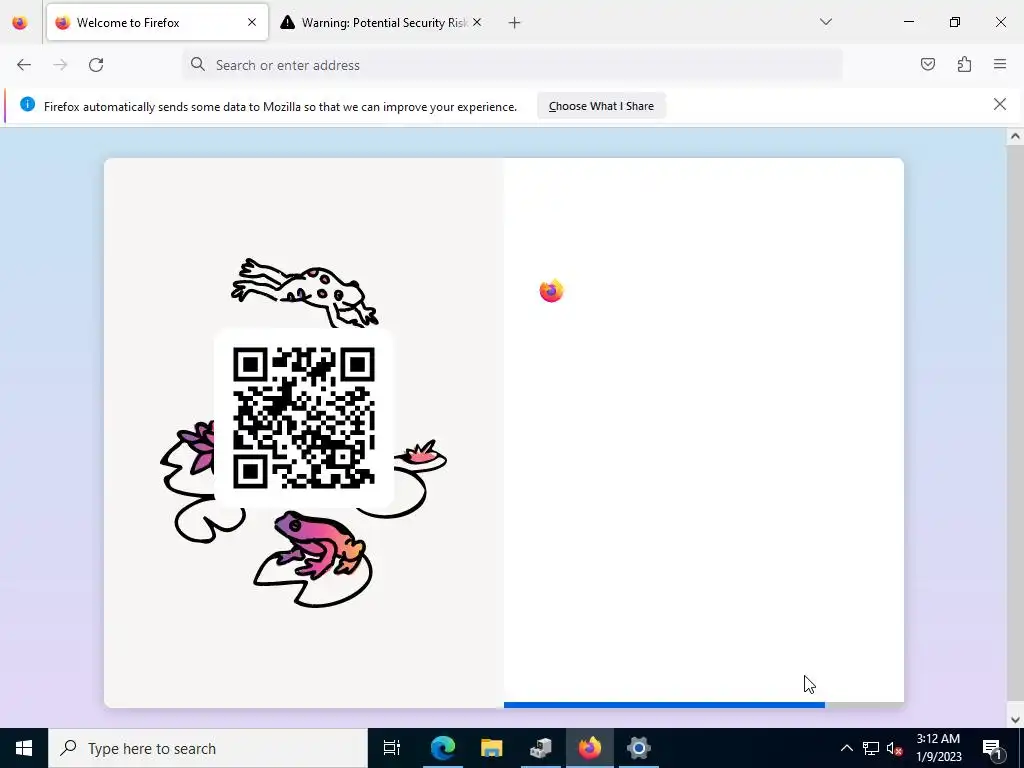
Task: Open the Save to Pocket icon
Action: coord(927,64)
